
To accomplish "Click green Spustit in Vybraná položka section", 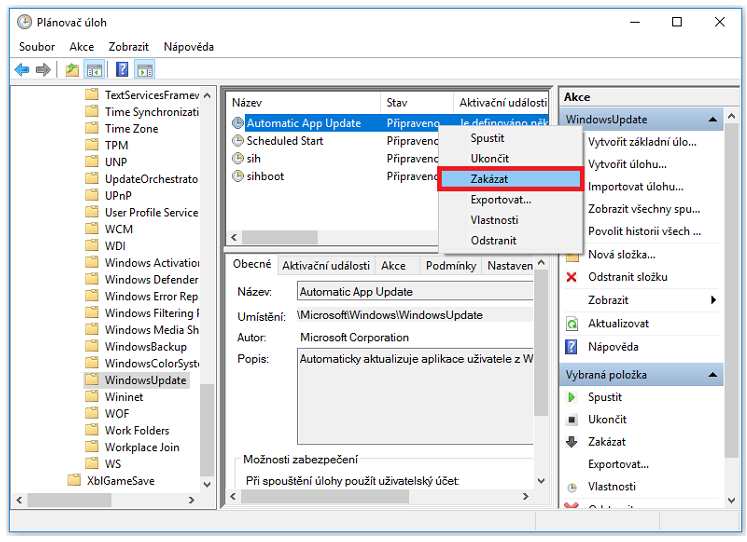I will (x=605, y=397).
